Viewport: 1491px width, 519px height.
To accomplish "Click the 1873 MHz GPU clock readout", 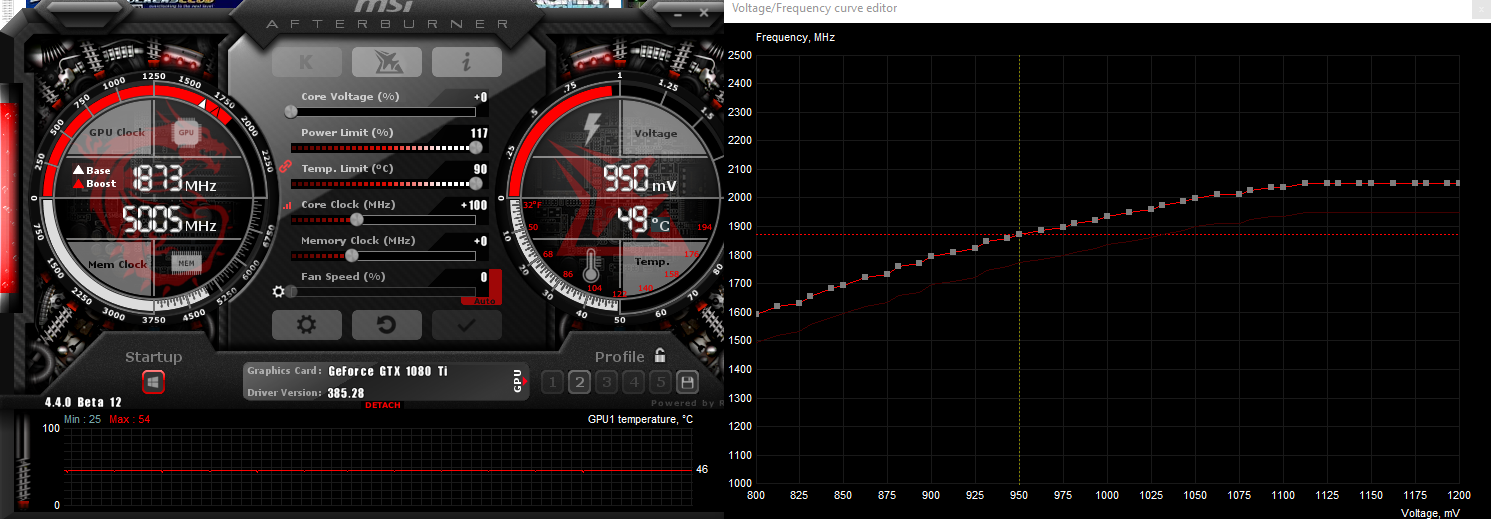I will click(174, 179).
